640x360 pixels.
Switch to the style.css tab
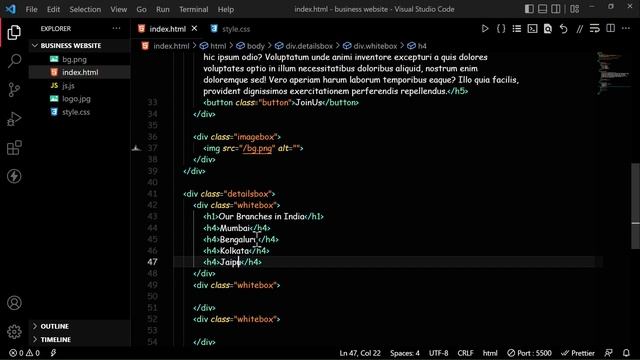231,29
